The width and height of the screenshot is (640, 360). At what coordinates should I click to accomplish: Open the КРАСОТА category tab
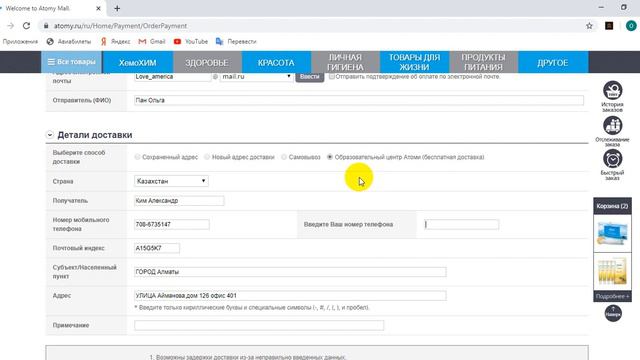[276, 62]
